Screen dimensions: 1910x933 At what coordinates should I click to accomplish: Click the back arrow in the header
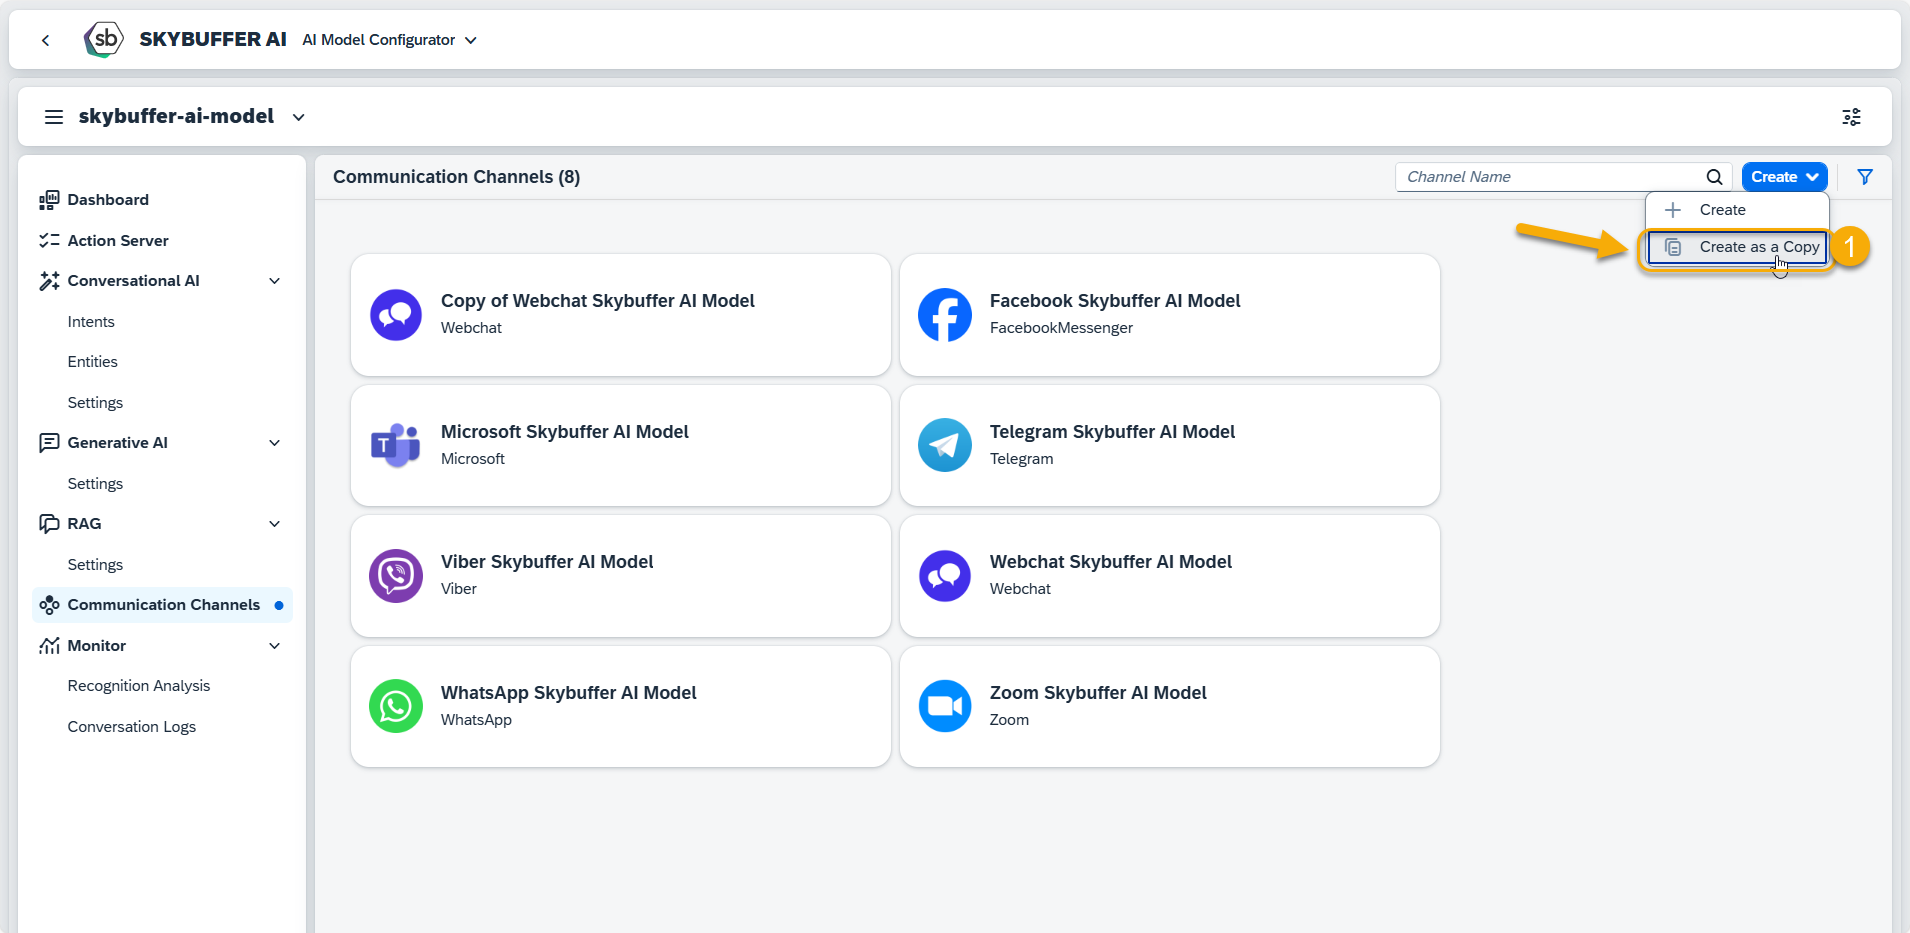(x=46, y=40)
